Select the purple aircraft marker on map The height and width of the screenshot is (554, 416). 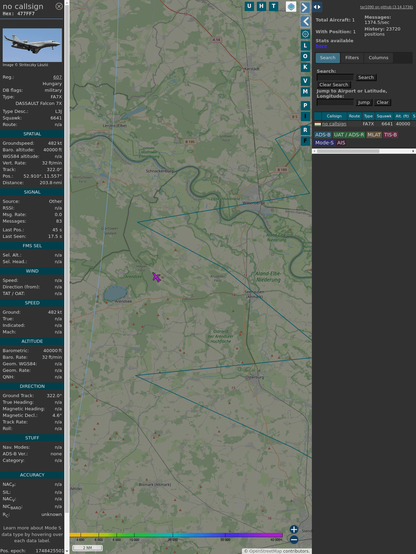point(156,277)
